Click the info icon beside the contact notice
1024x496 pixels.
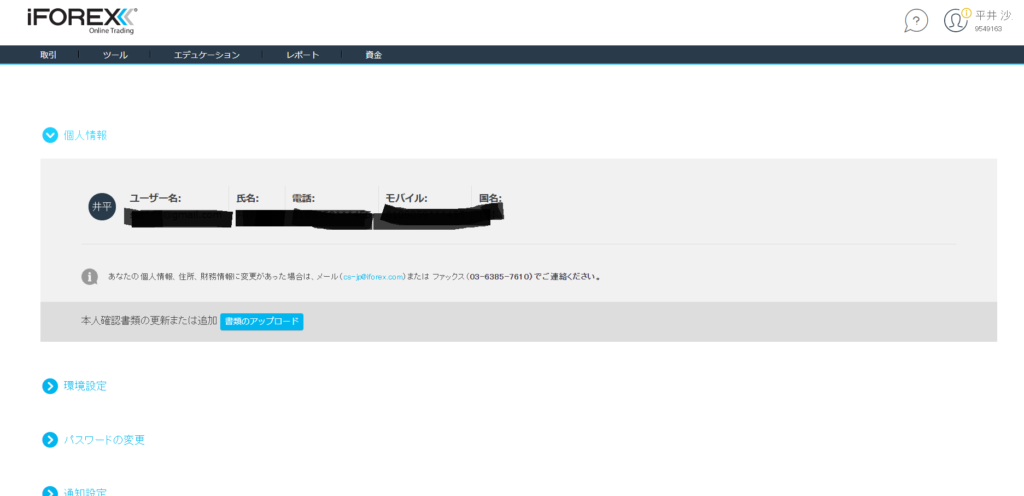(x=89, y=277)
